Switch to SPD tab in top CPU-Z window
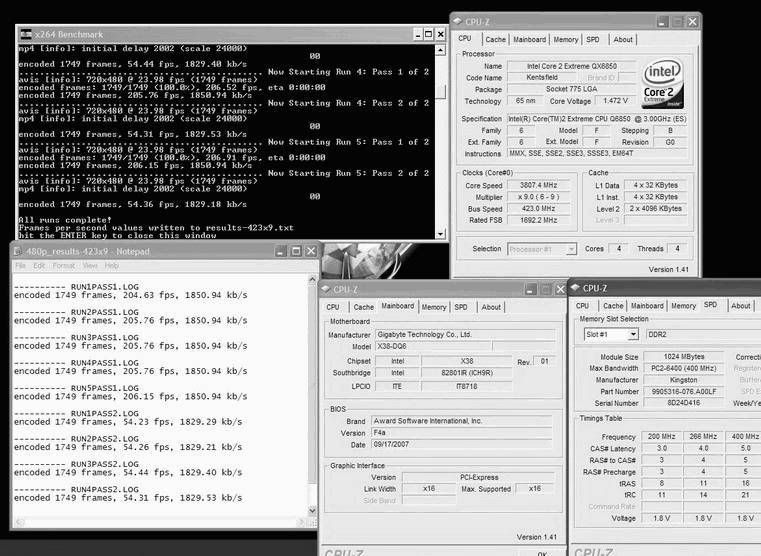 pos(593,39)
